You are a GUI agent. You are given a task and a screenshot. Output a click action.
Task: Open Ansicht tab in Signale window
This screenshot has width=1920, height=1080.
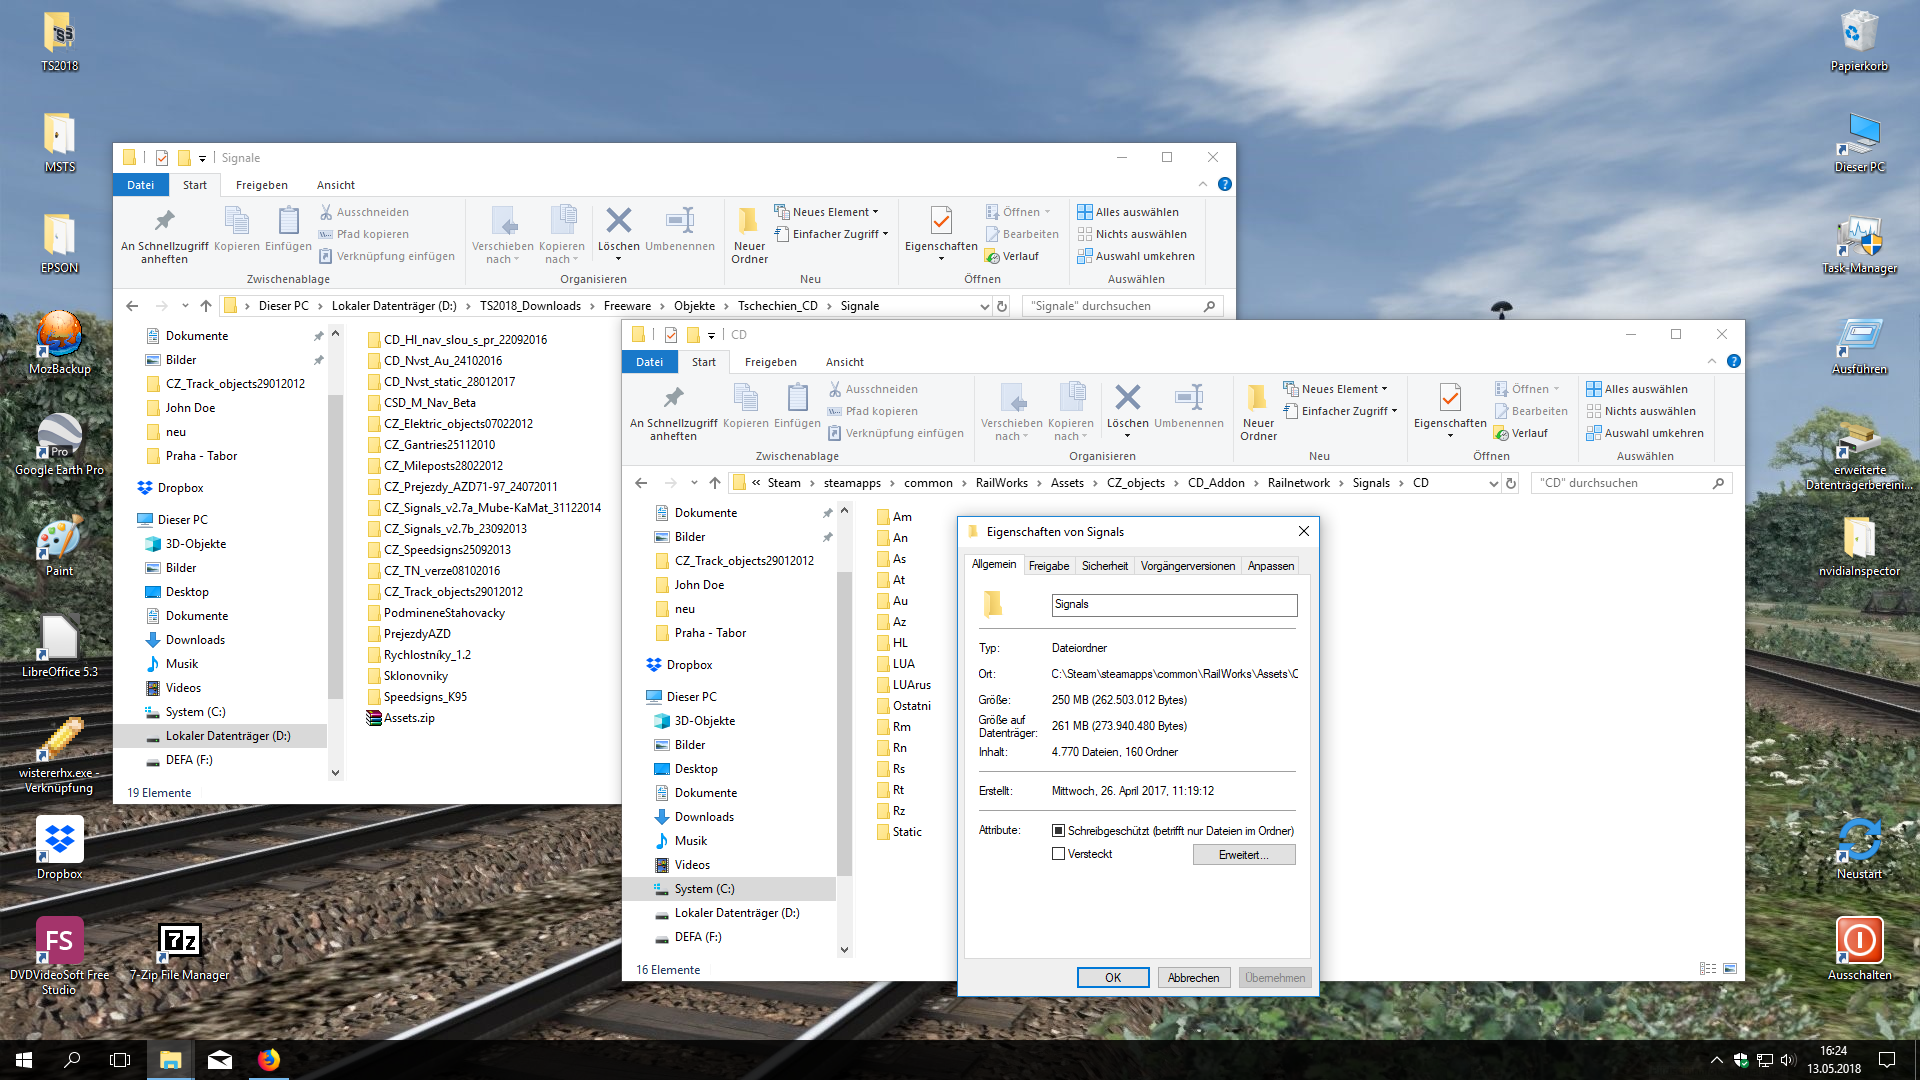[x=335, y=185]
